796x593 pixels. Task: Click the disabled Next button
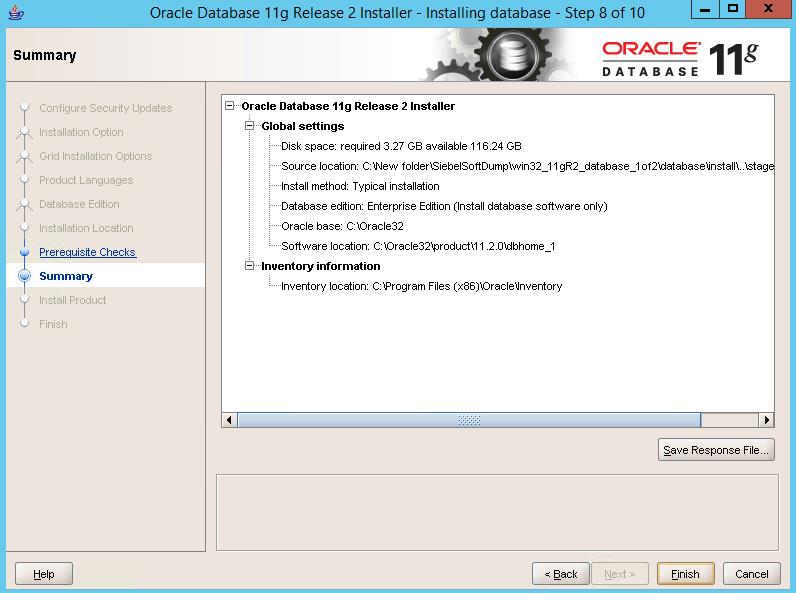coord(619,574)
